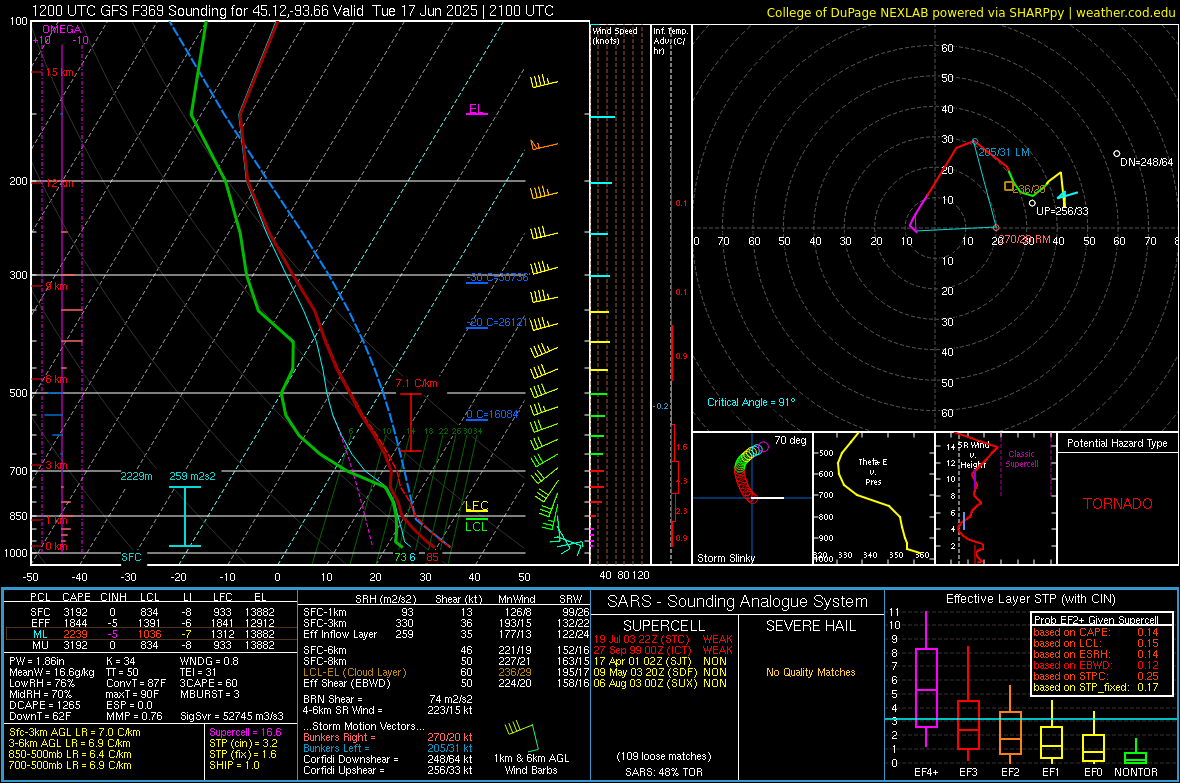The image size is (1180, 783).
Task: Select the red '7.1 C/km' lapse rate label
Action: click(416, 383)
